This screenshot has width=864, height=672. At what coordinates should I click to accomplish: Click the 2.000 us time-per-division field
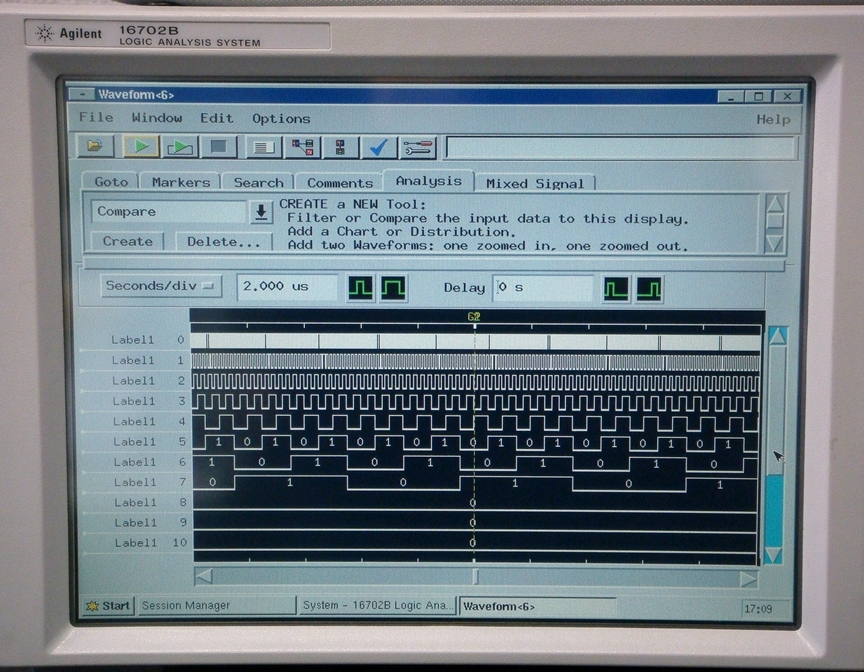point(287,287)
